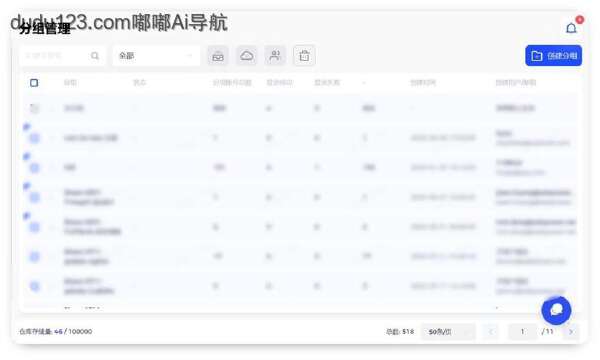Viewport: 600px width, 360px height.
Task: Click the users toolbar icon
Action: pos(275,56)
